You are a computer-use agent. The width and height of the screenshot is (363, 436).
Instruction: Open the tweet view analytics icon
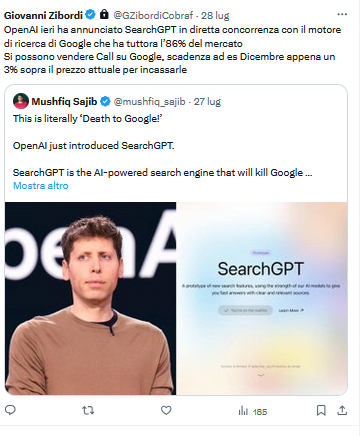pos(243,411)
